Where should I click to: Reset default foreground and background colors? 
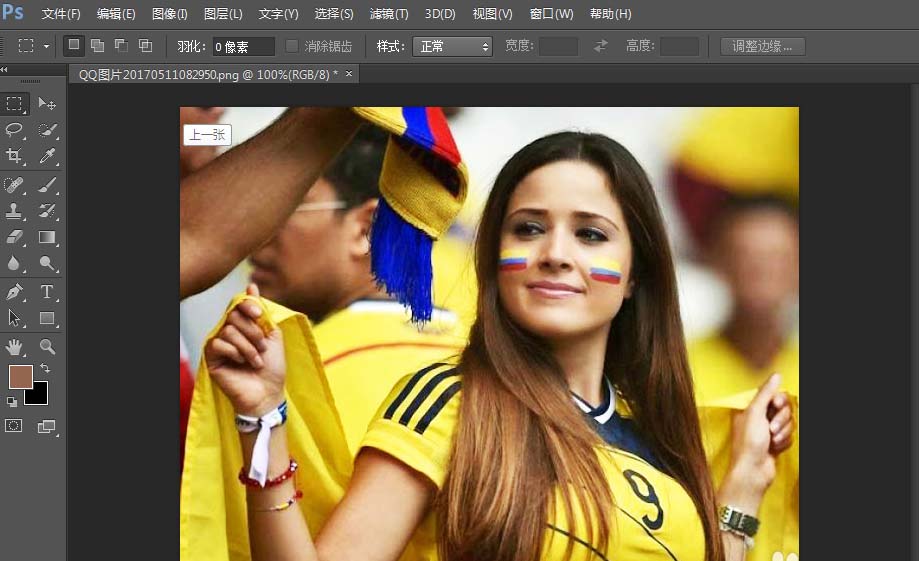coord(11,402)
